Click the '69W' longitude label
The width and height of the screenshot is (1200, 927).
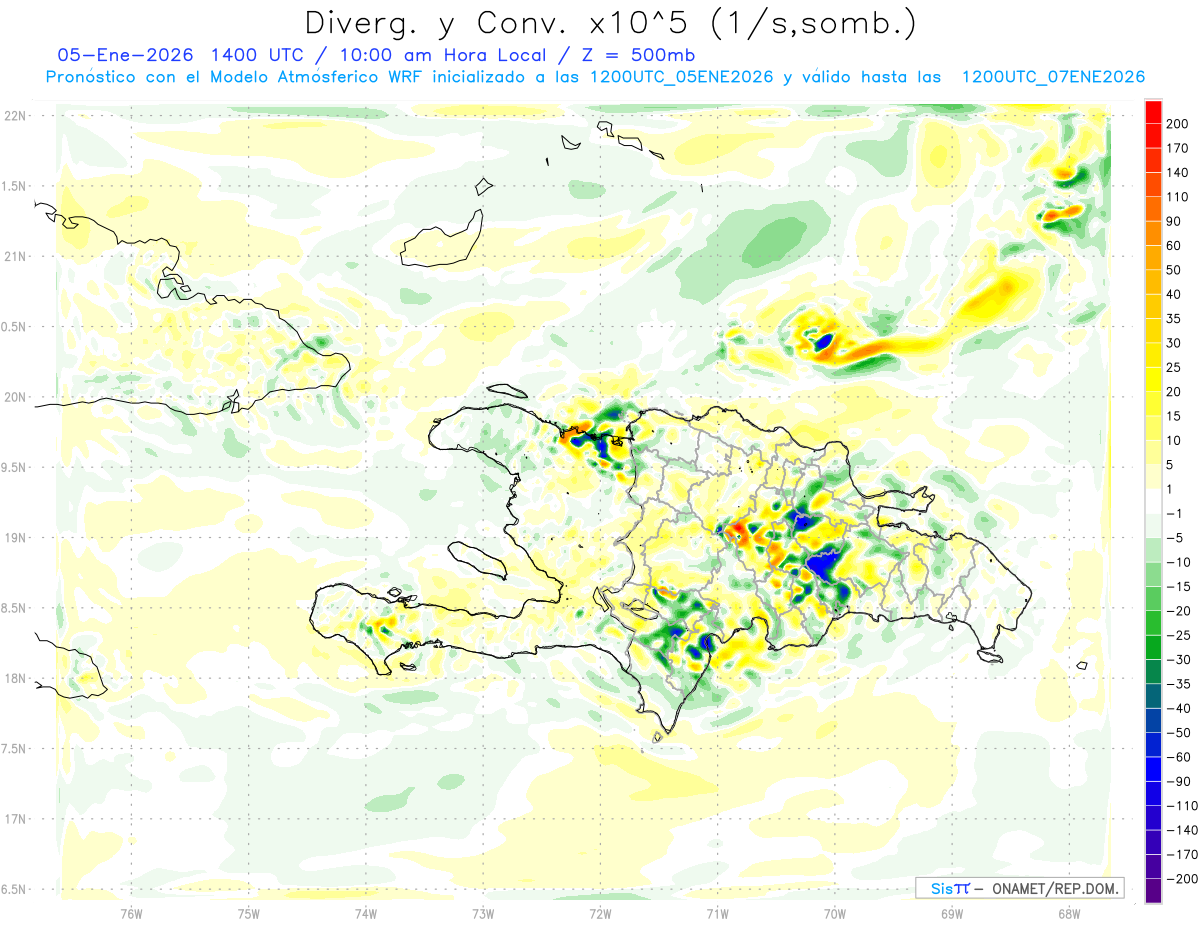[951, 912]
